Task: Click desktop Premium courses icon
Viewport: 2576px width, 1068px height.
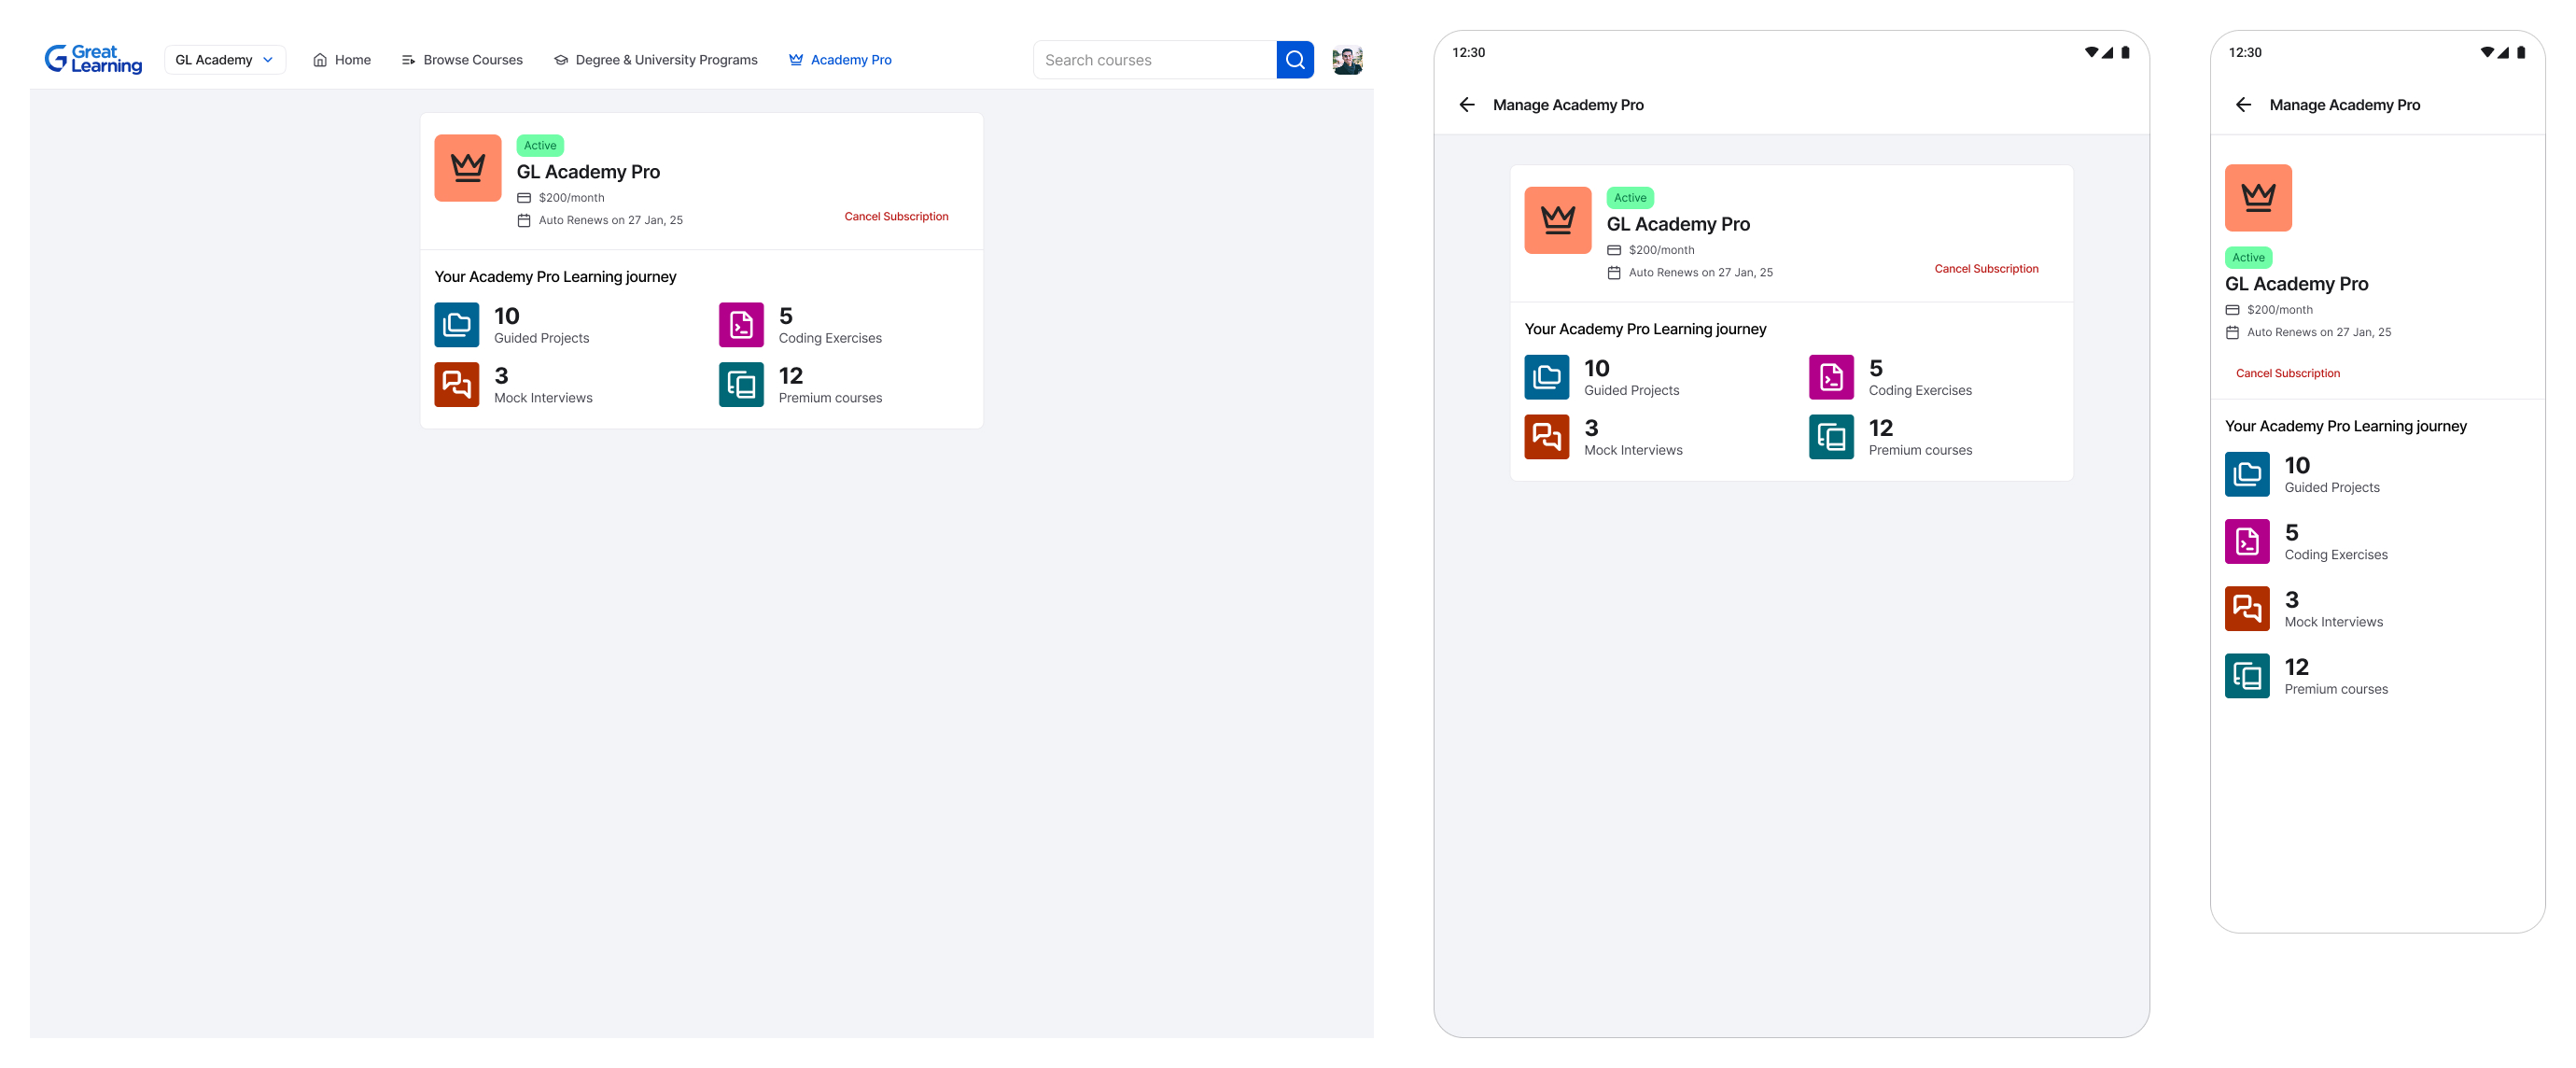Action: (x=741, y=385)
